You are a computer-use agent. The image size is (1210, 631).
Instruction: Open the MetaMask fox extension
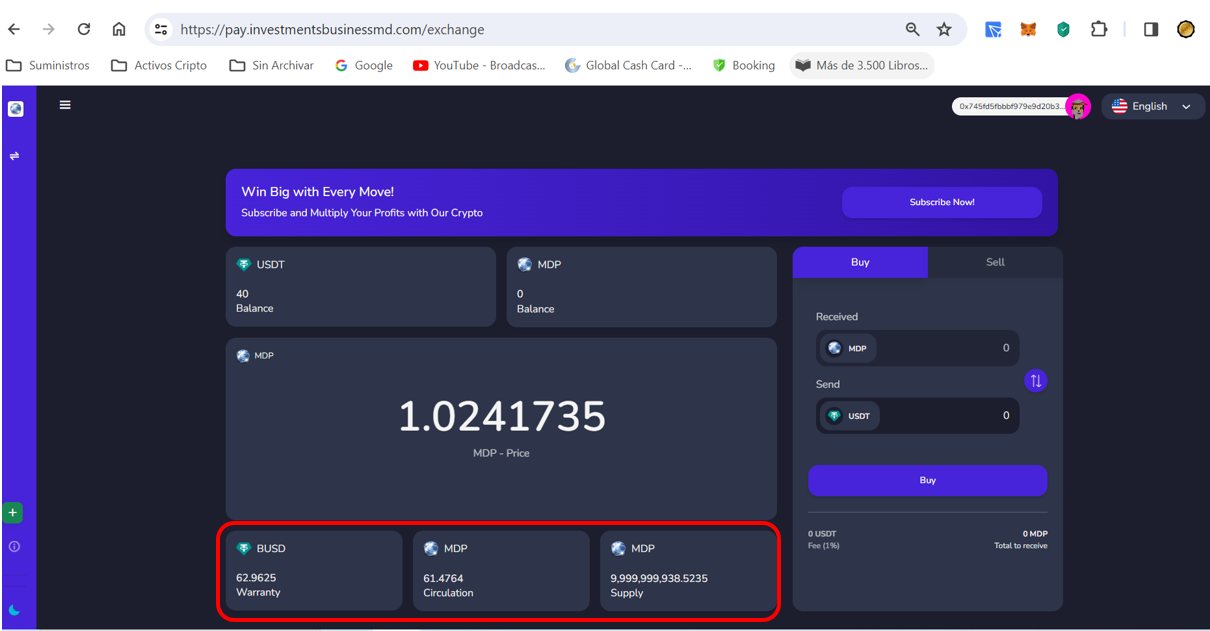1028,30
